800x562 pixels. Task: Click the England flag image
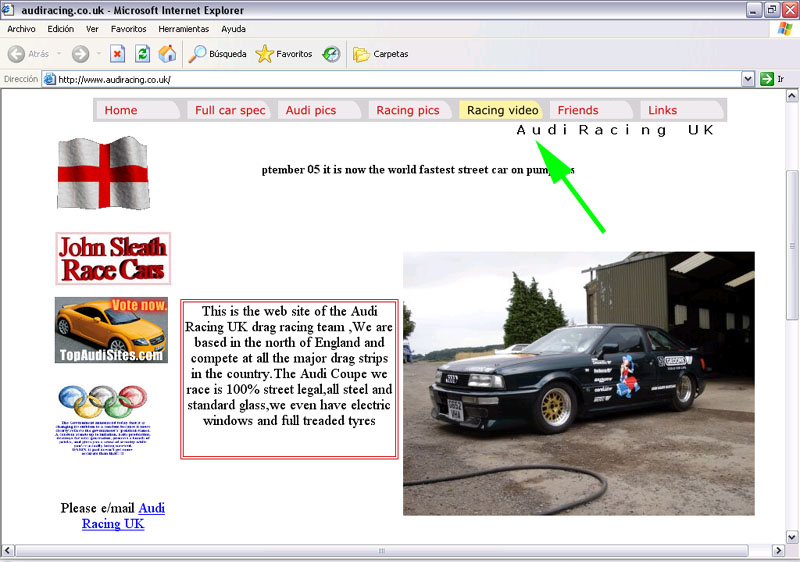pyautogui.click(x=103, y=173)
